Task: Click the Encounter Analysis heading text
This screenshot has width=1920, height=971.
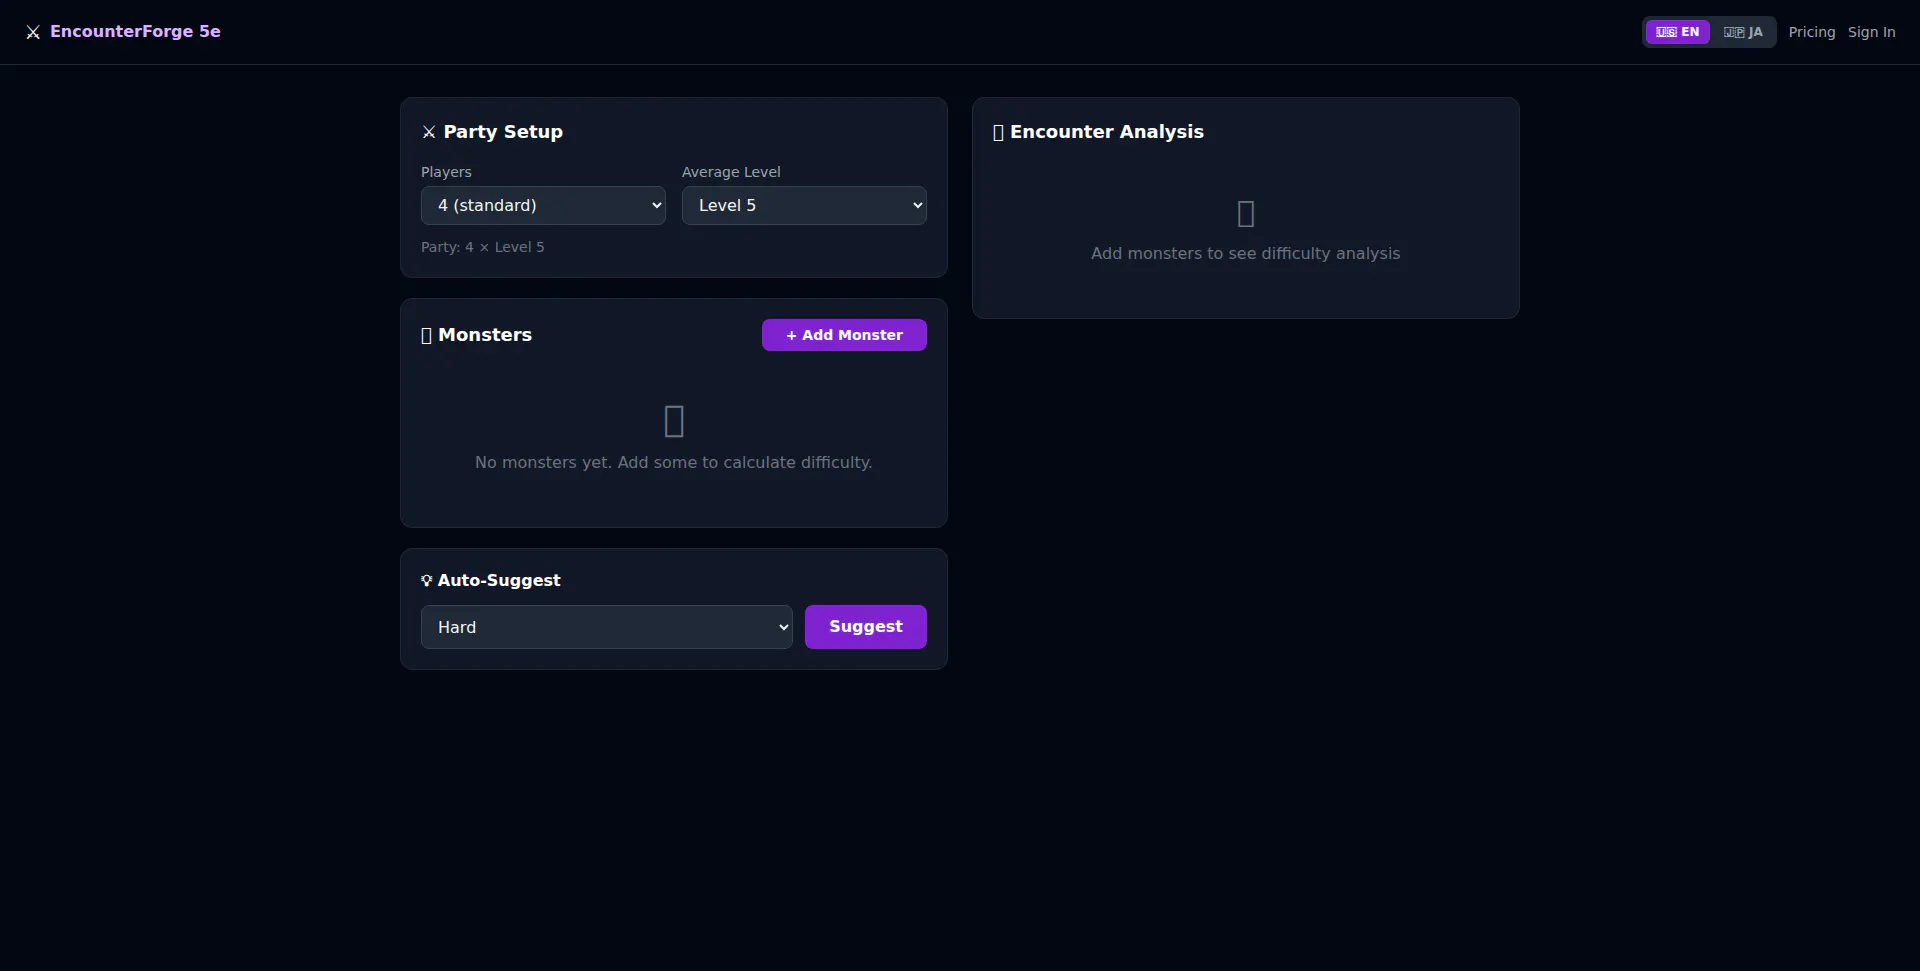Action: pos(1107,132)
